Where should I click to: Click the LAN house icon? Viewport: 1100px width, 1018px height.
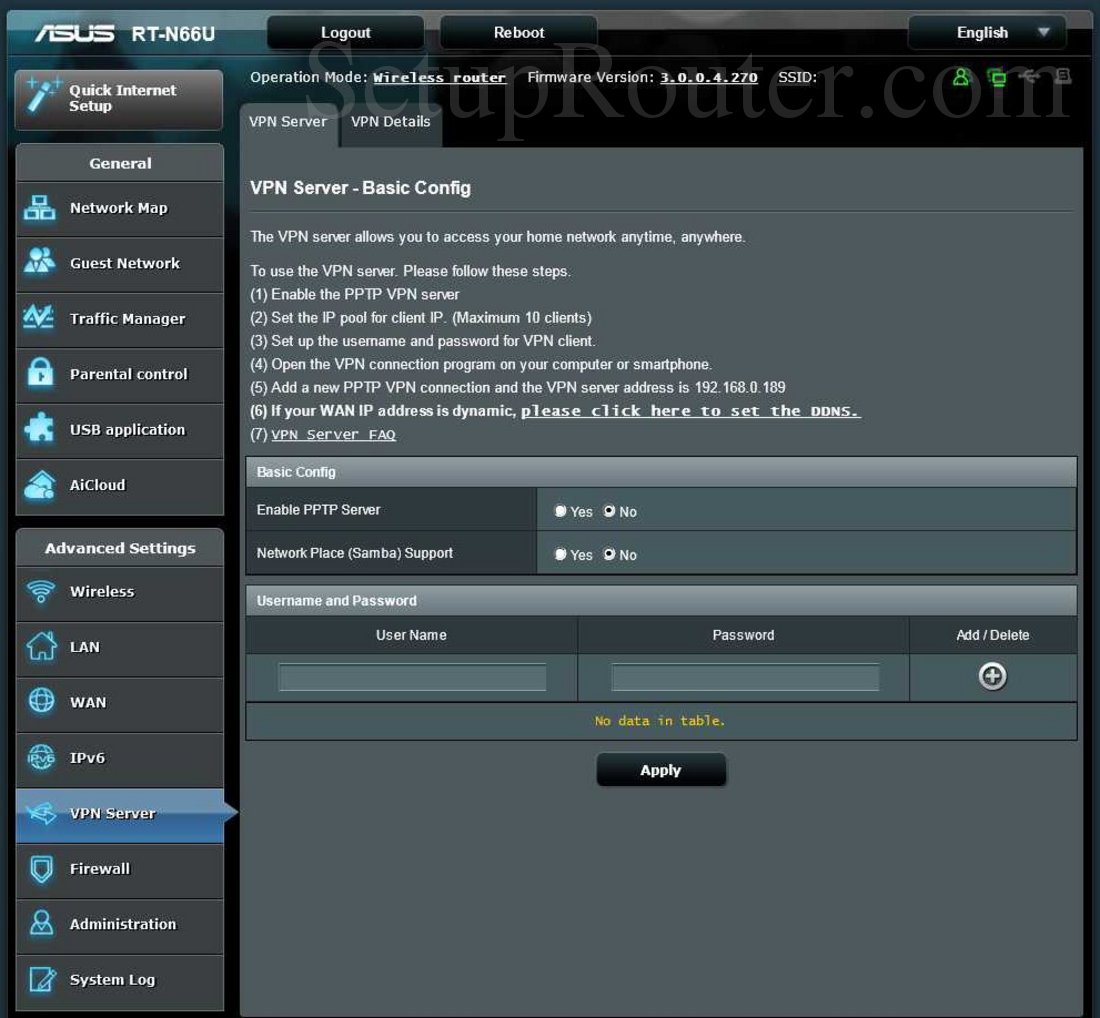(x=41, y=645)
